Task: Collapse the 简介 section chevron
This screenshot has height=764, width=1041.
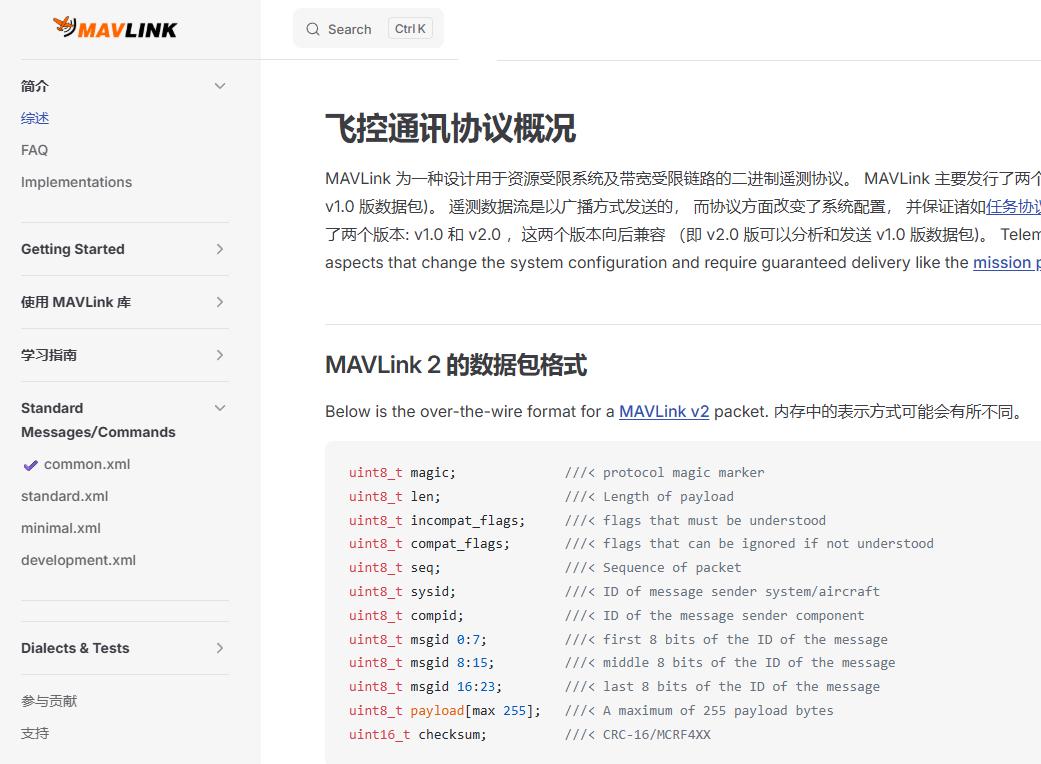Action: point(220,86)
